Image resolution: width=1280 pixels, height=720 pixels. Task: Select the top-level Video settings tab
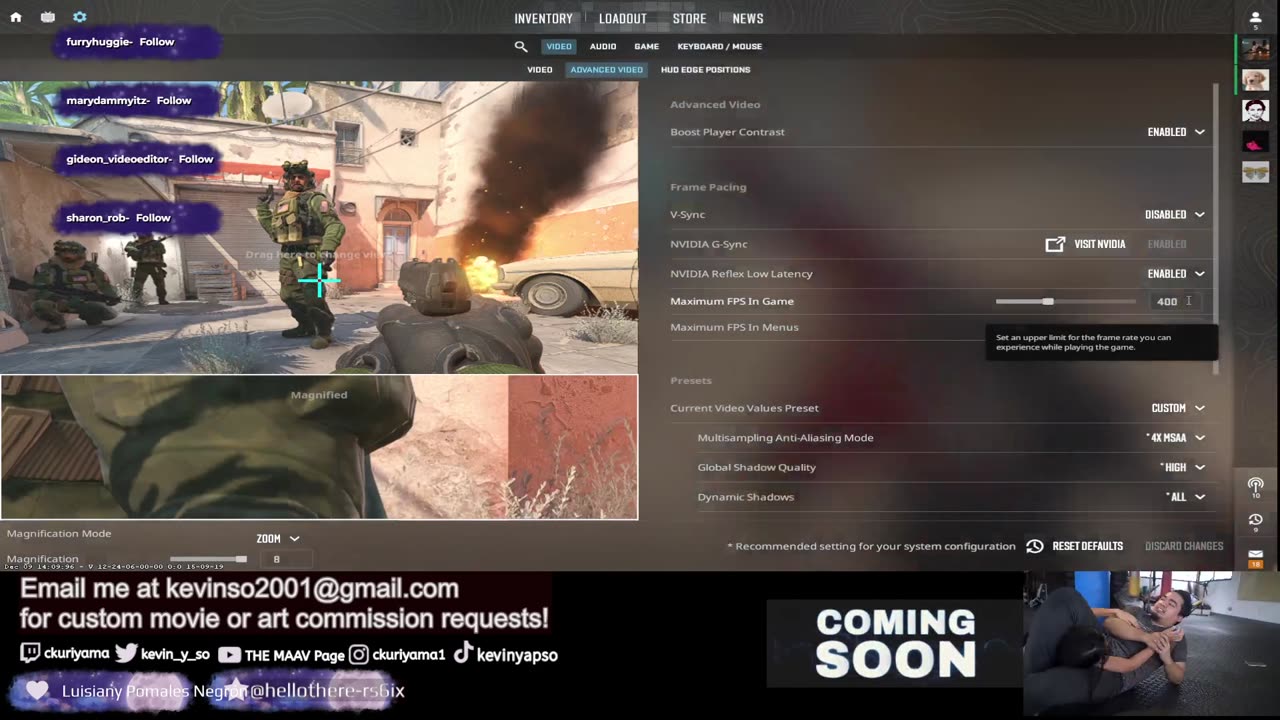(x=559, y=46)
